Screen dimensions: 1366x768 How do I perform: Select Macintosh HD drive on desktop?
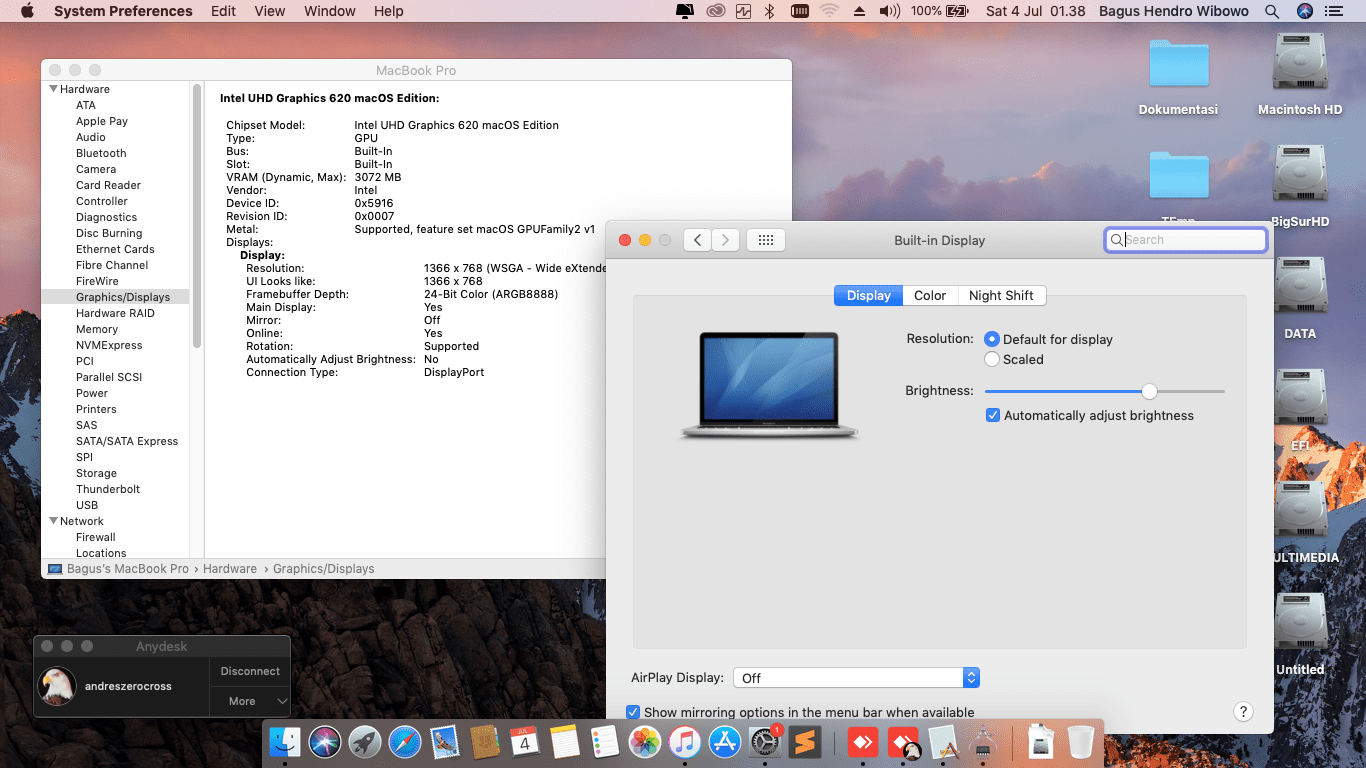coord(1300,75)
